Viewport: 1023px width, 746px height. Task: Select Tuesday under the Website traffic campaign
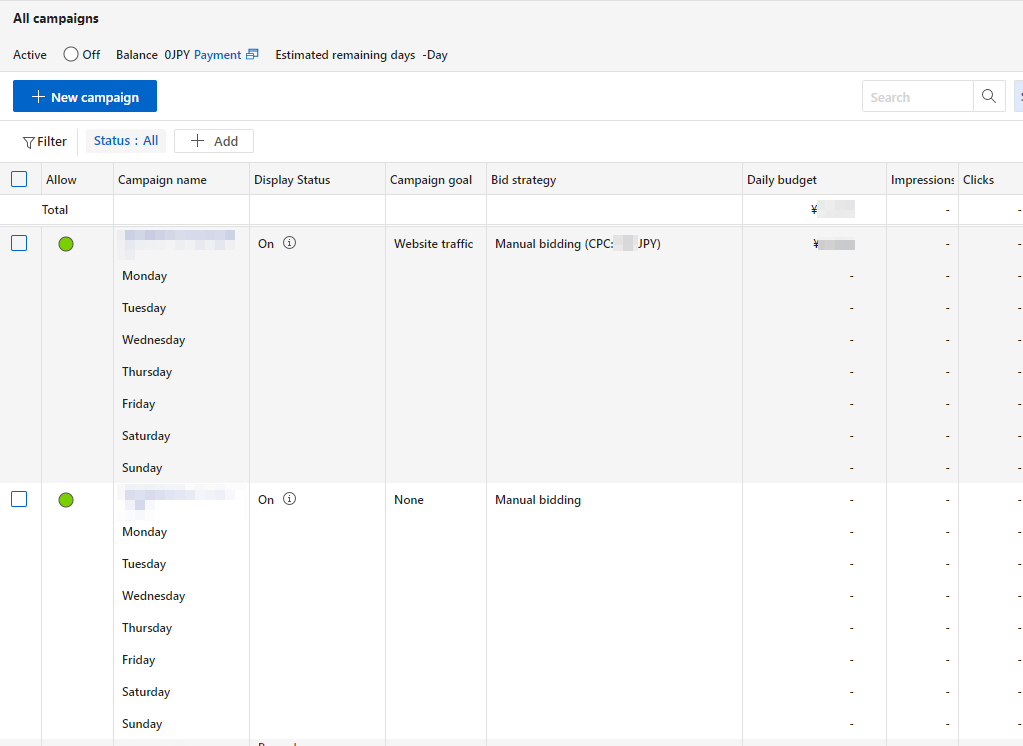144,308
